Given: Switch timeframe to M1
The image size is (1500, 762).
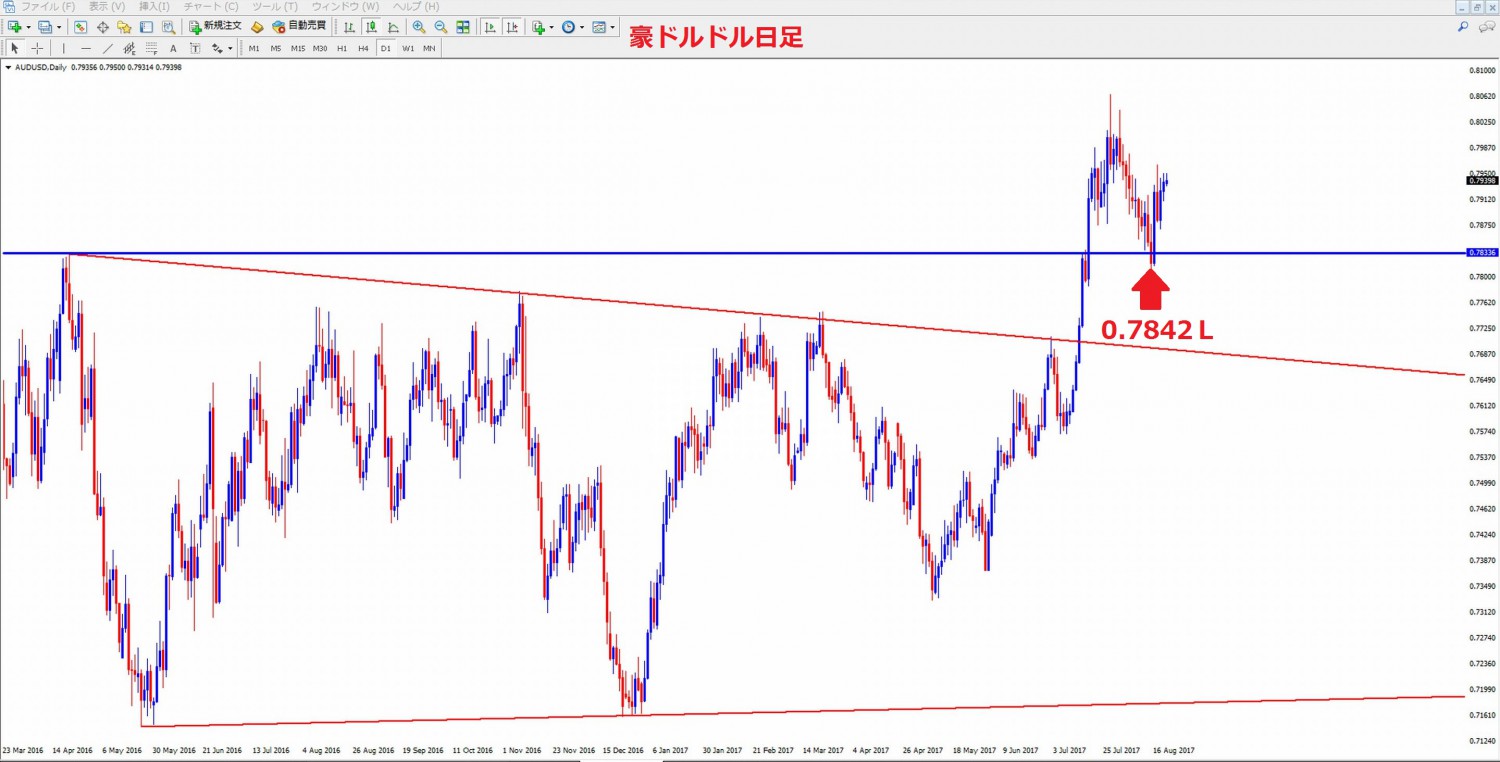Looking at the screenshot, I should point(254,48).
